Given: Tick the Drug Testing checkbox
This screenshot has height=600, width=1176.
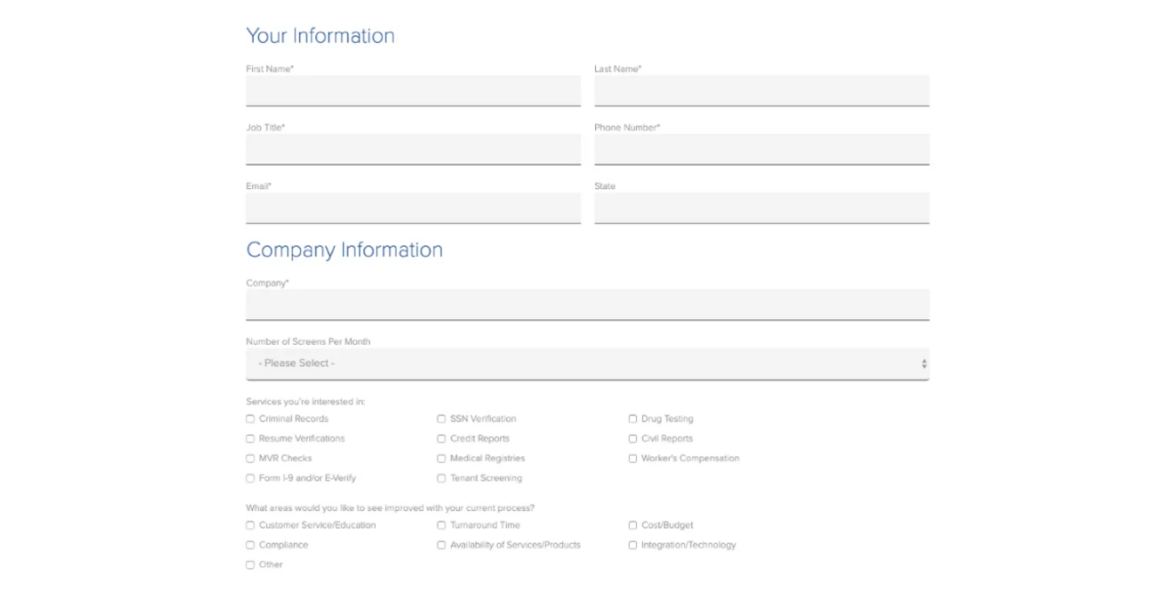Looking at the screenshot, I should point(633,419).
